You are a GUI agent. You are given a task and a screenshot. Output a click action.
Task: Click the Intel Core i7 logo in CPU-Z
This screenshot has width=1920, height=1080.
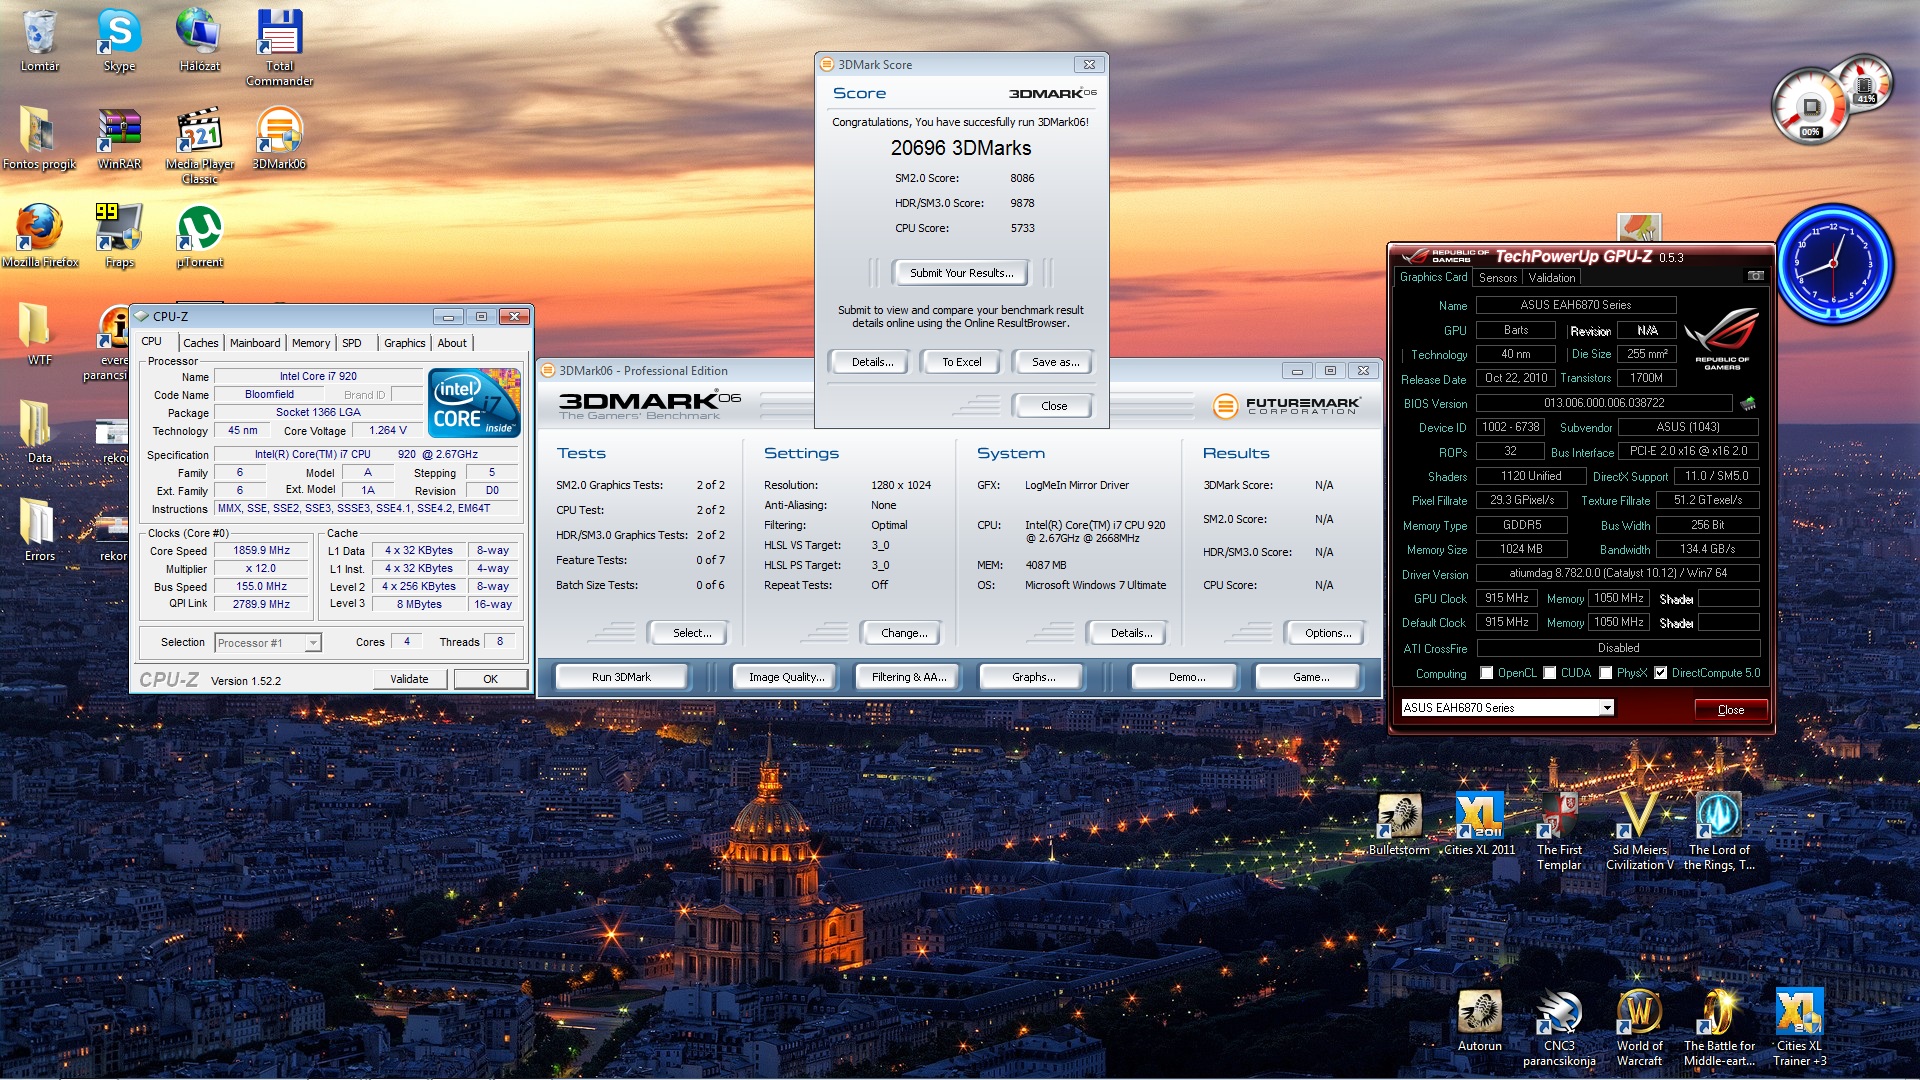[474, 403]
